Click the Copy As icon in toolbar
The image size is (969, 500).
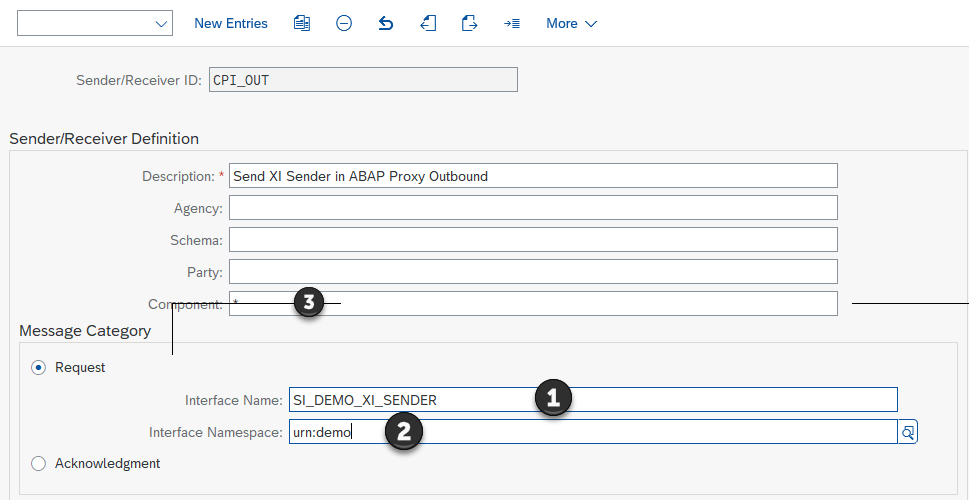(302, 23)
